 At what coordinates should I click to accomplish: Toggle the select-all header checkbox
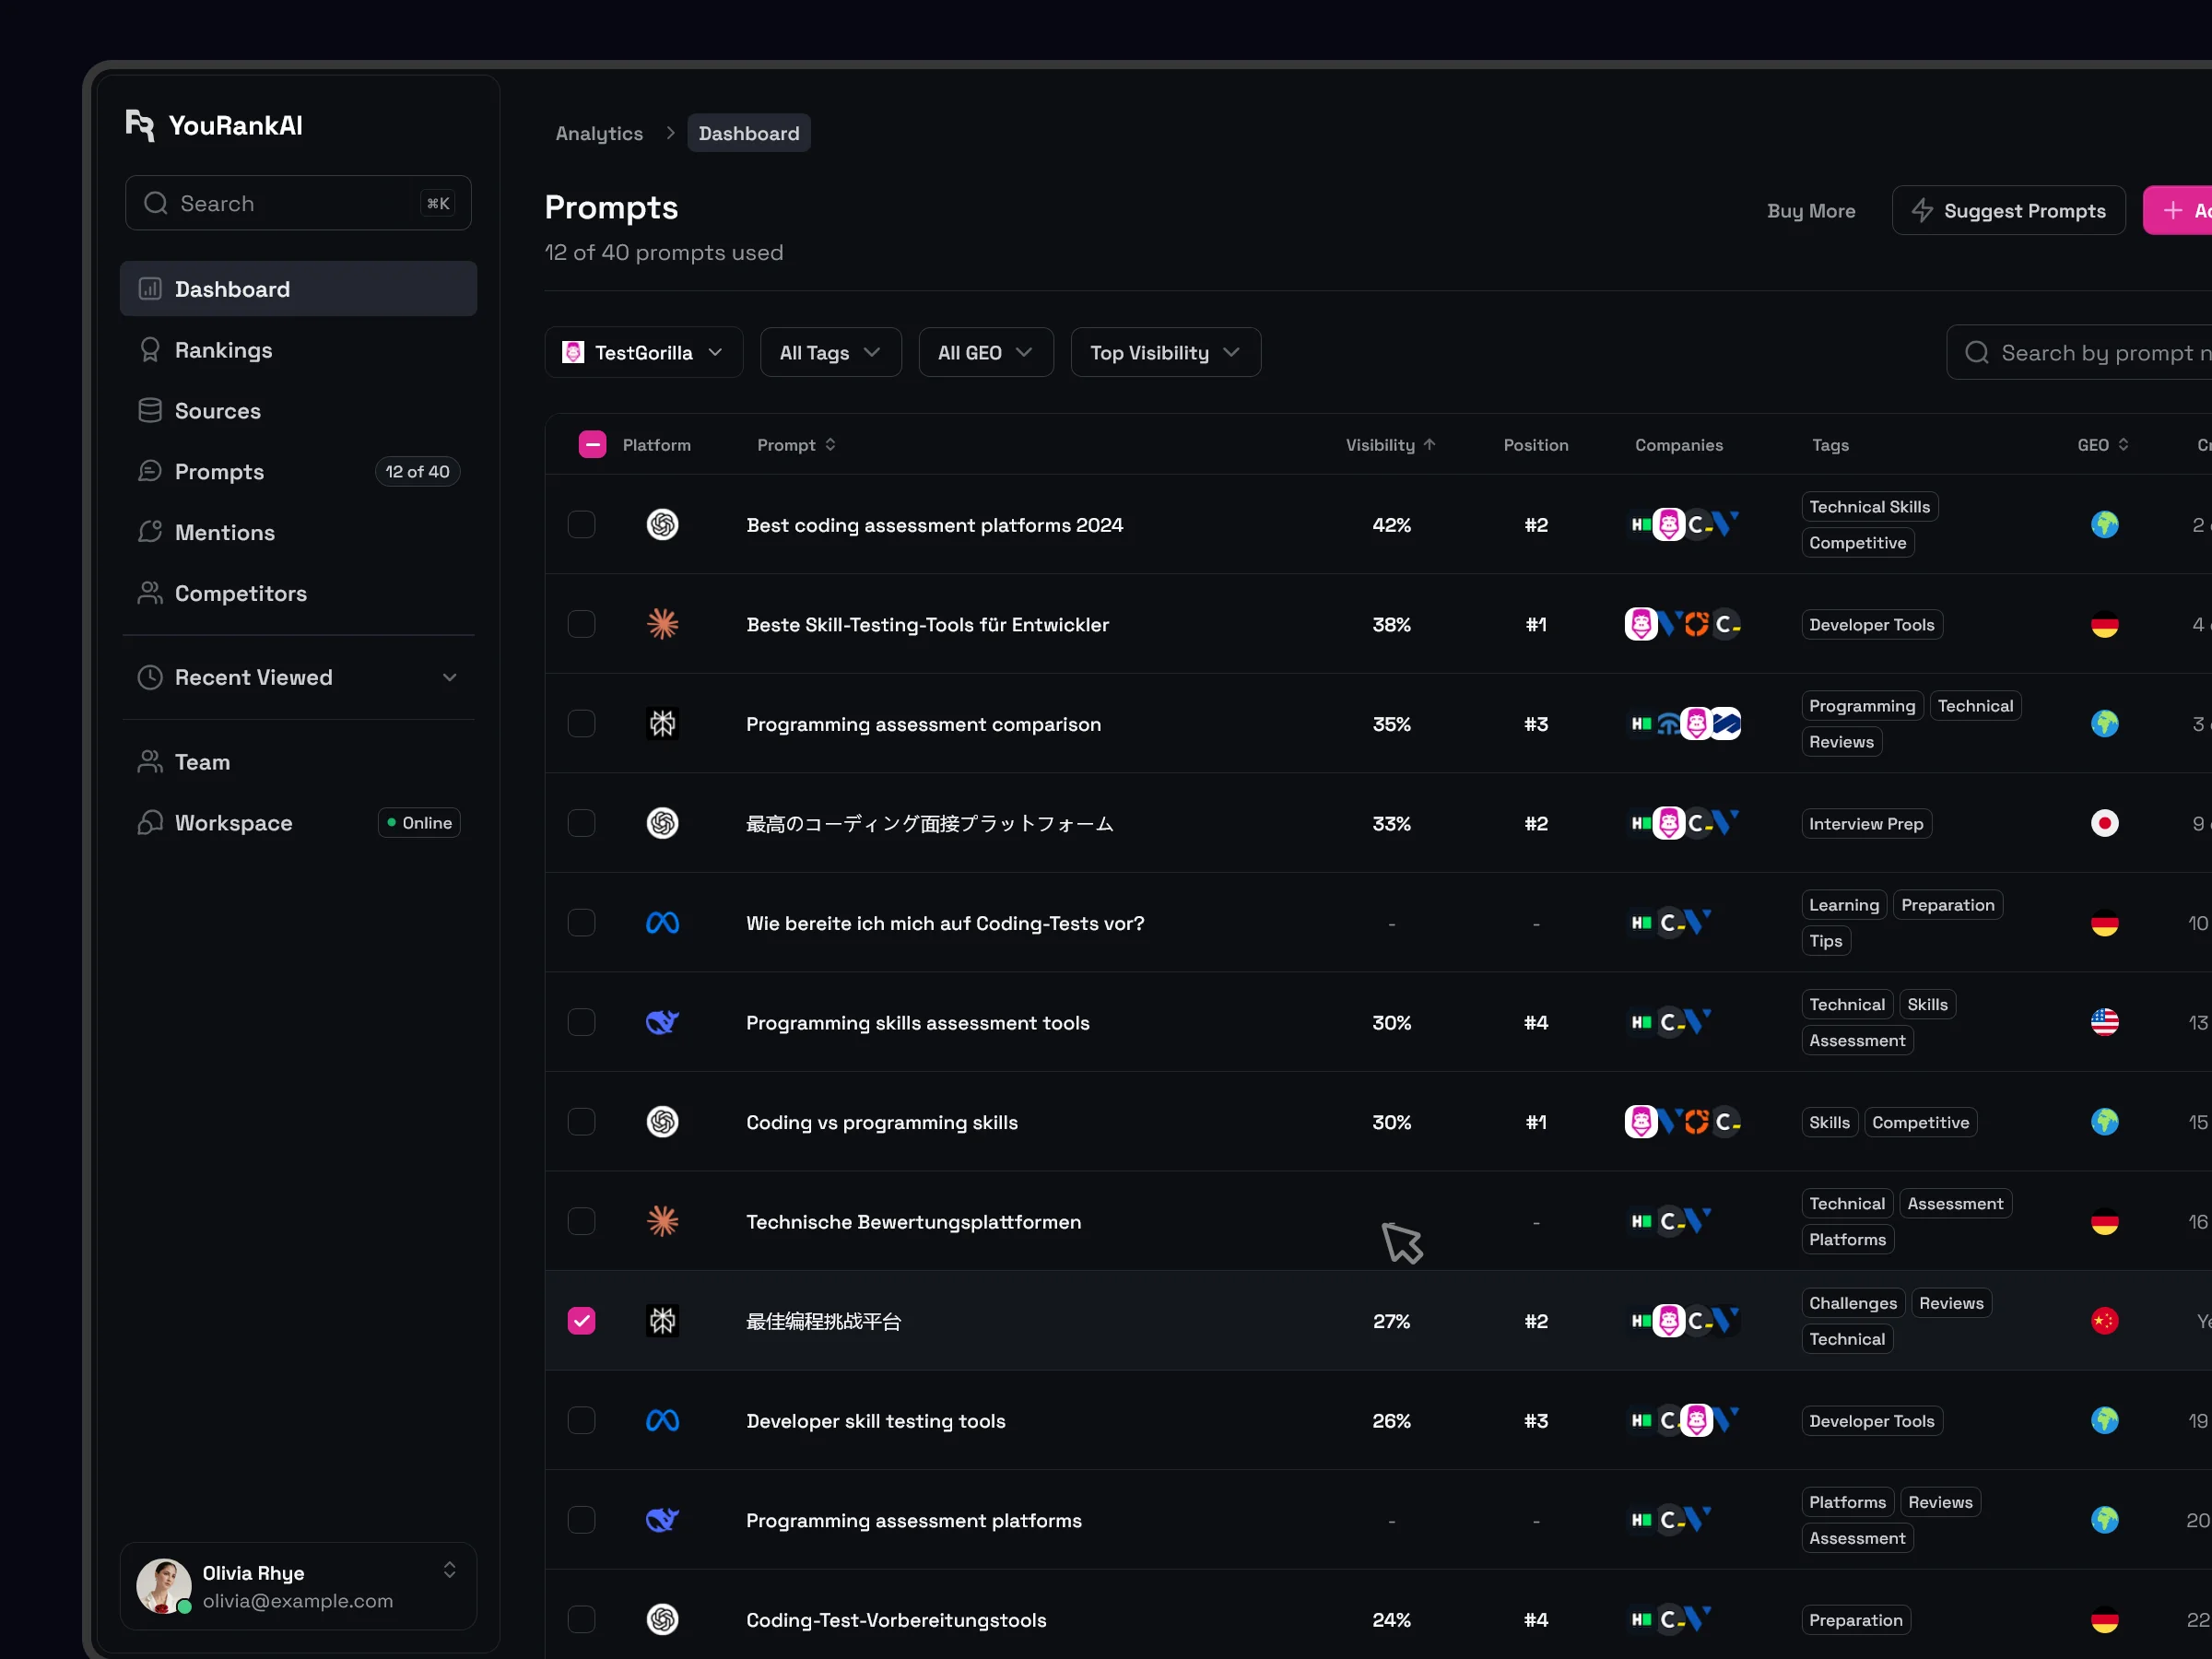click(592, 444)
